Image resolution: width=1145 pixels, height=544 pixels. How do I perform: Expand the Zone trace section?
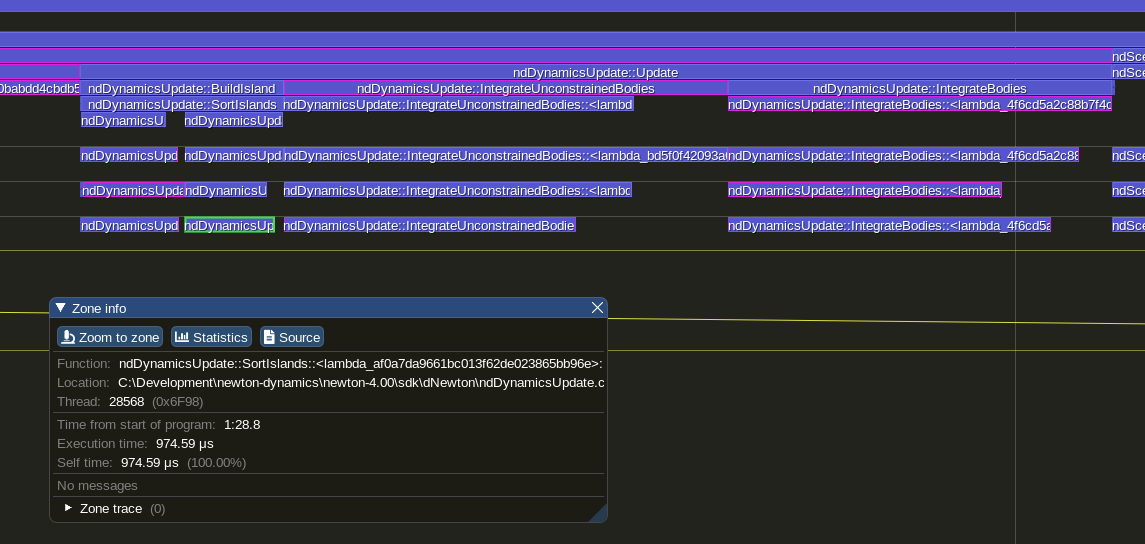[68, 508]
